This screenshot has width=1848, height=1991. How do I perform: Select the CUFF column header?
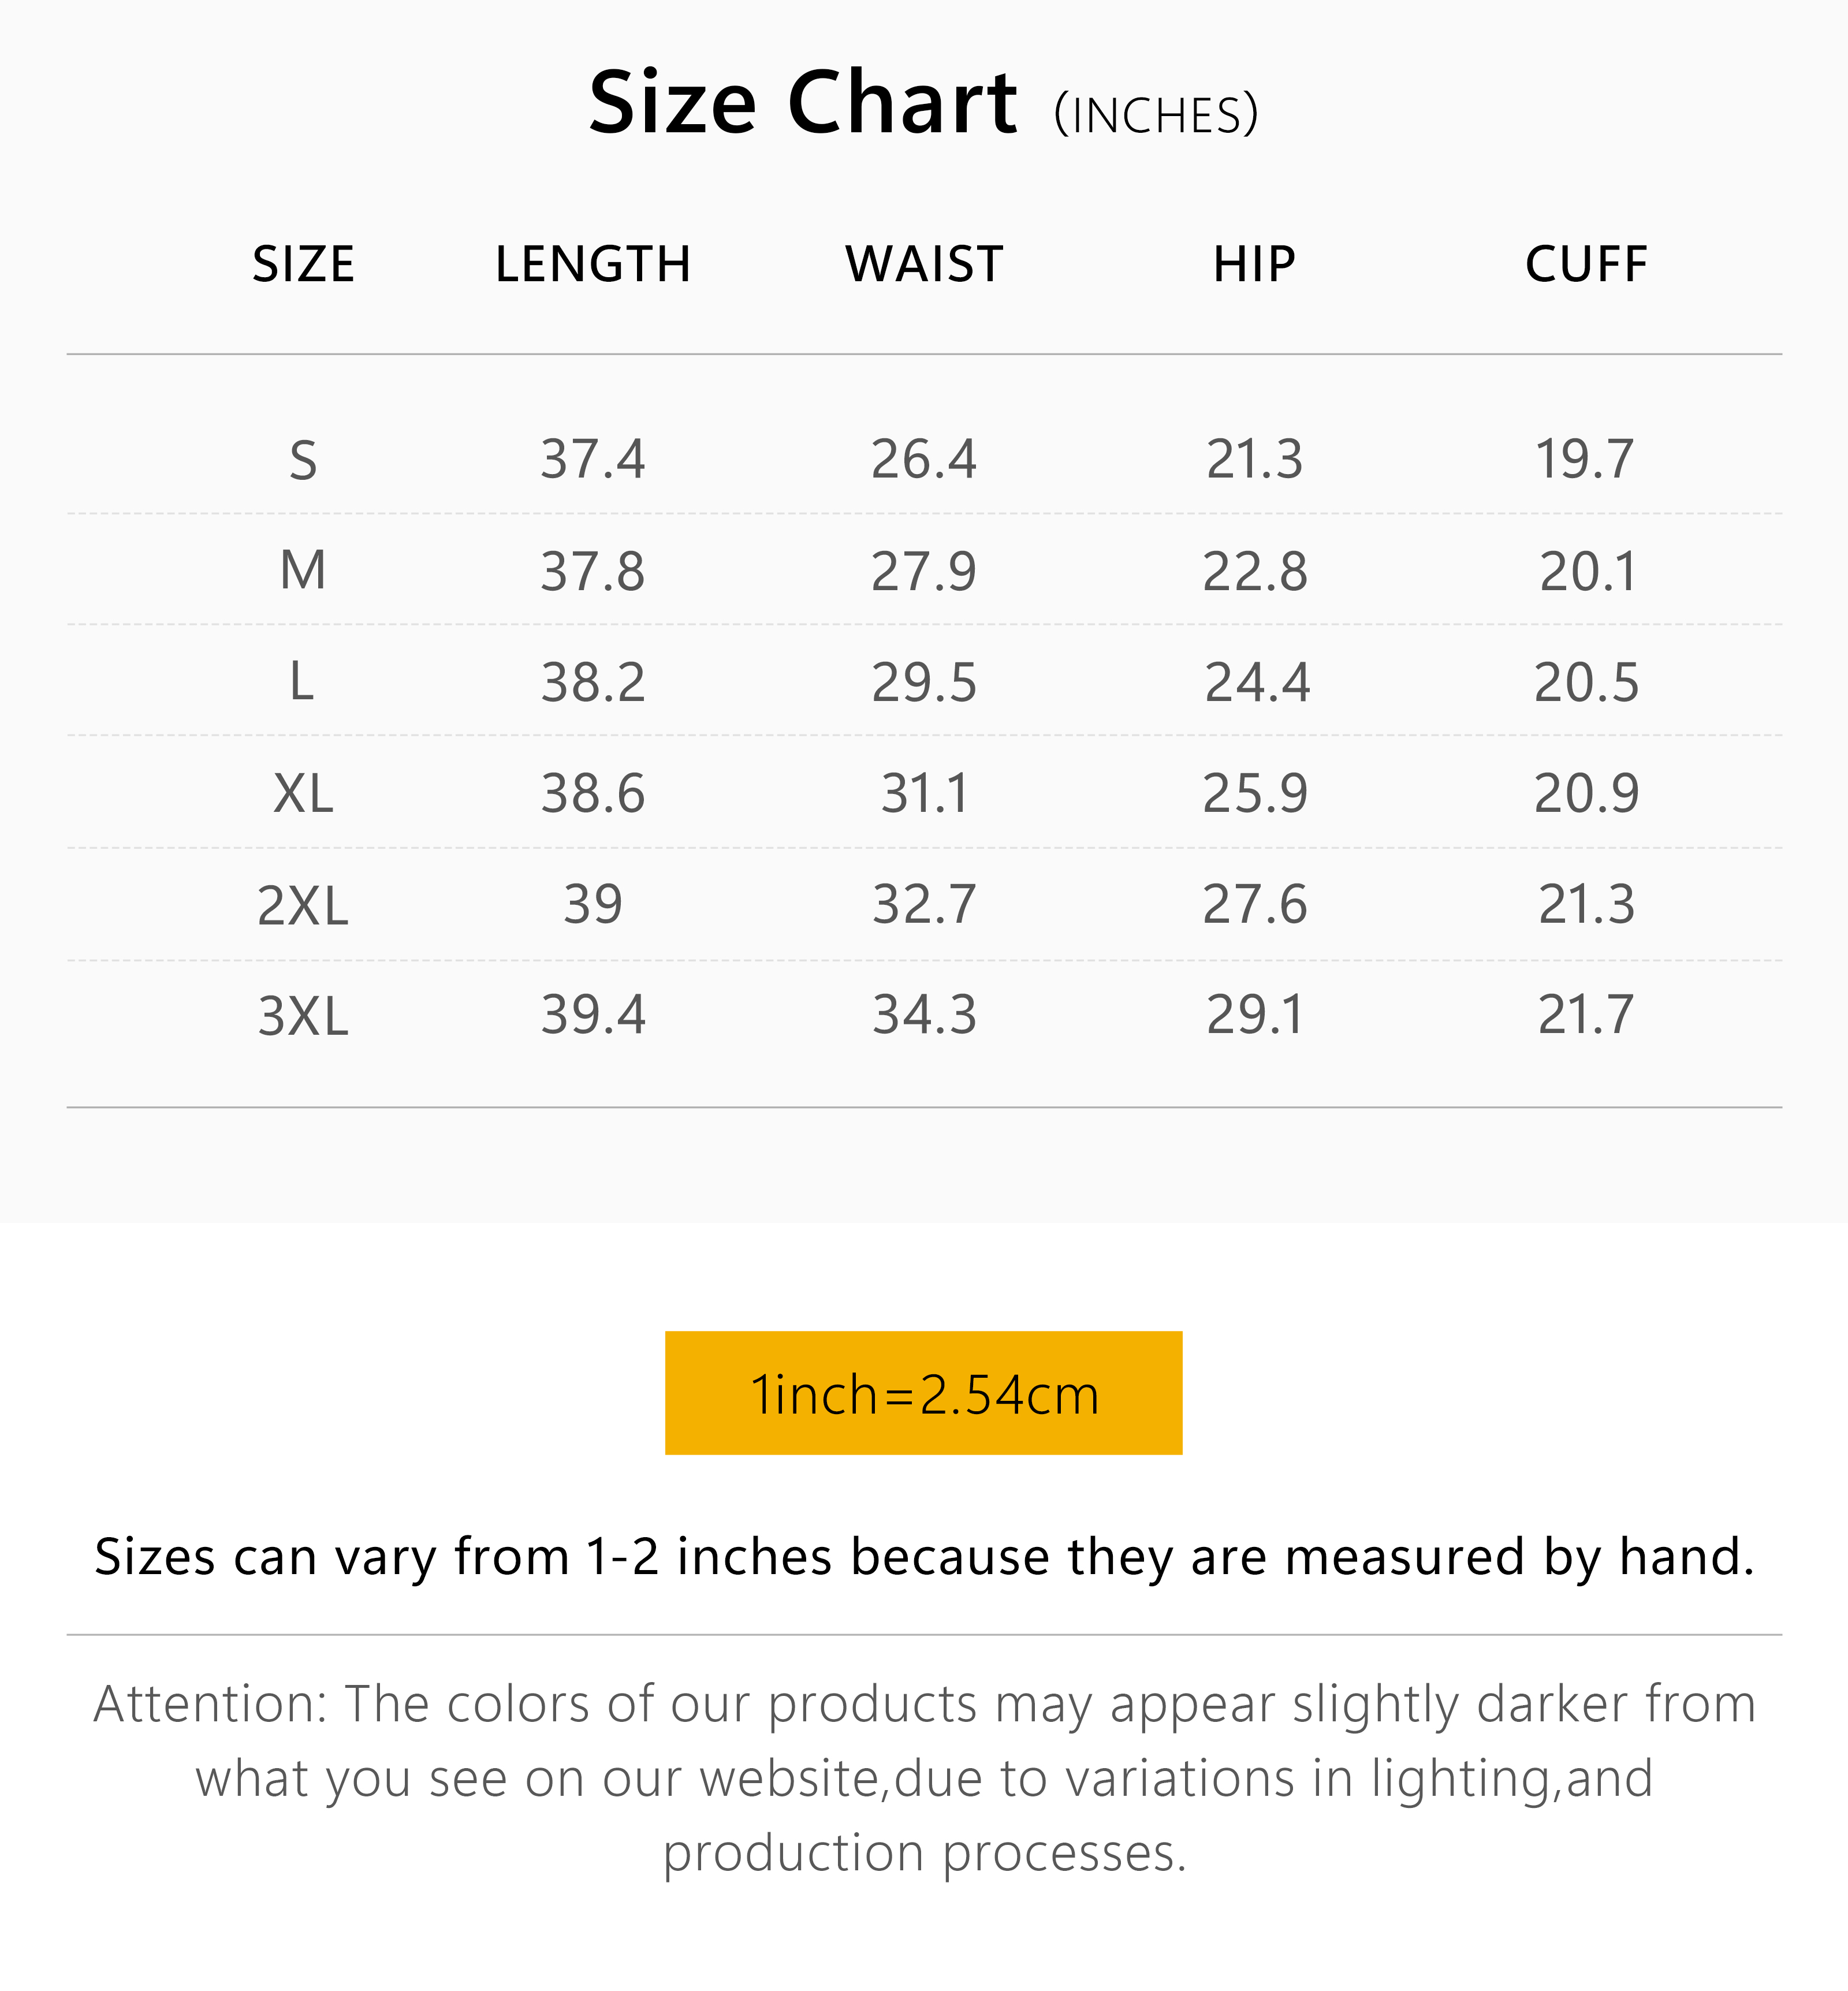[1586, 265]
